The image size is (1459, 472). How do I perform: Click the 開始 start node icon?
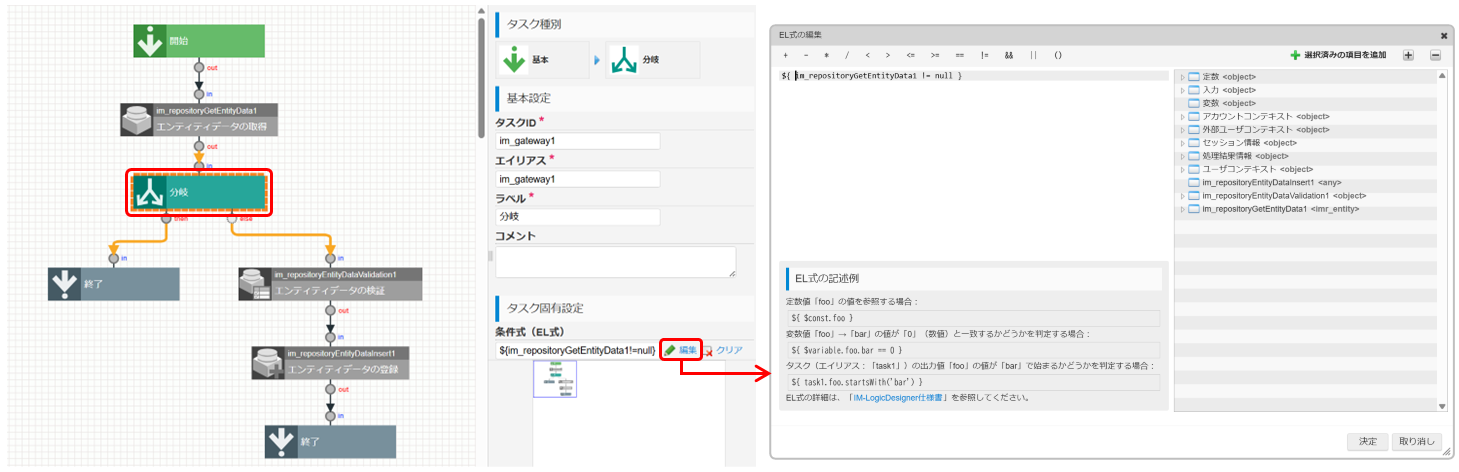pyautogui.click(x=150, y=41)
